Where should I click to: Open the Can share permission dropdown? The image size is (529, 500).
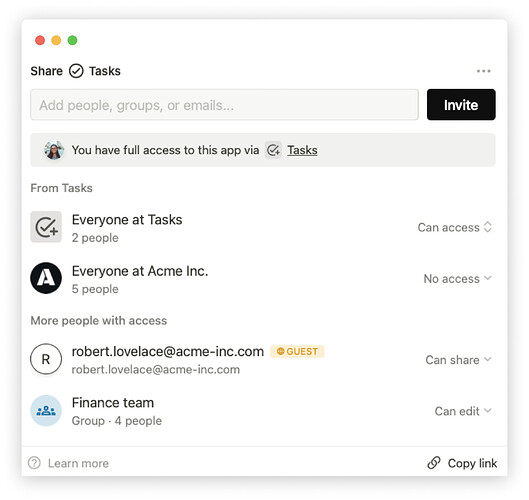click(x=458, y=360)
